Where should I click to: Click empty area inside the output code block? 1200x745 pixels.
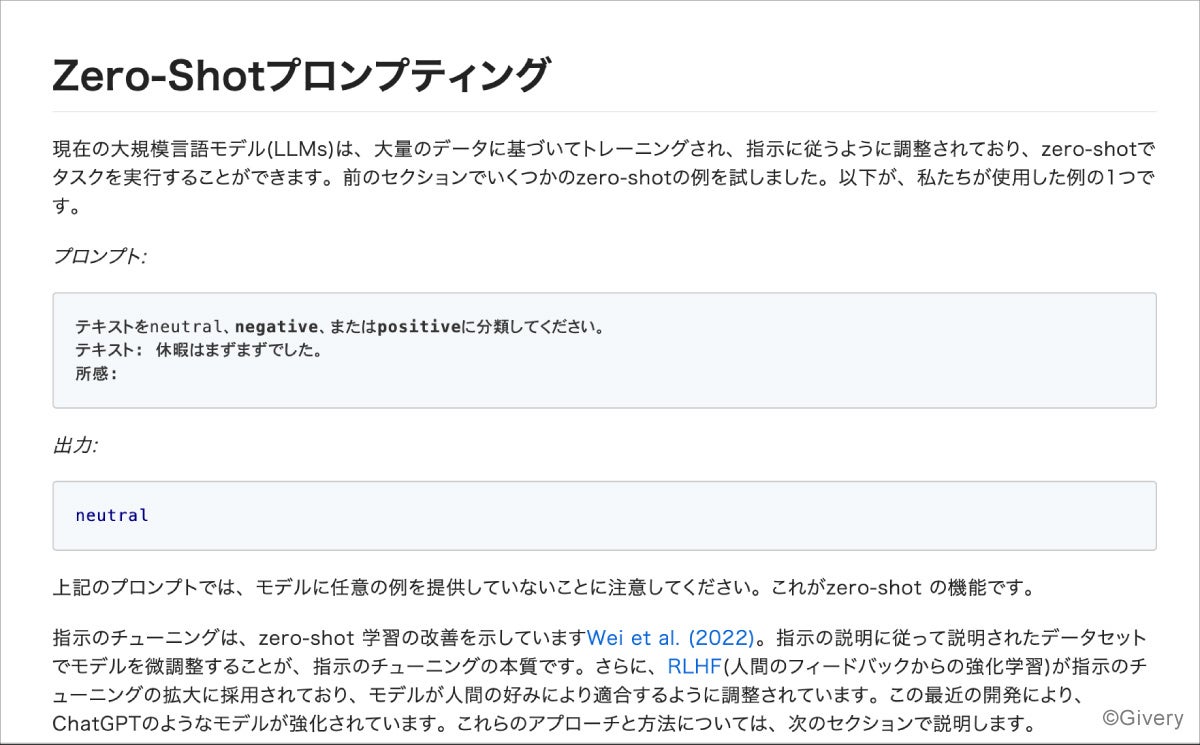click(650, 516)
